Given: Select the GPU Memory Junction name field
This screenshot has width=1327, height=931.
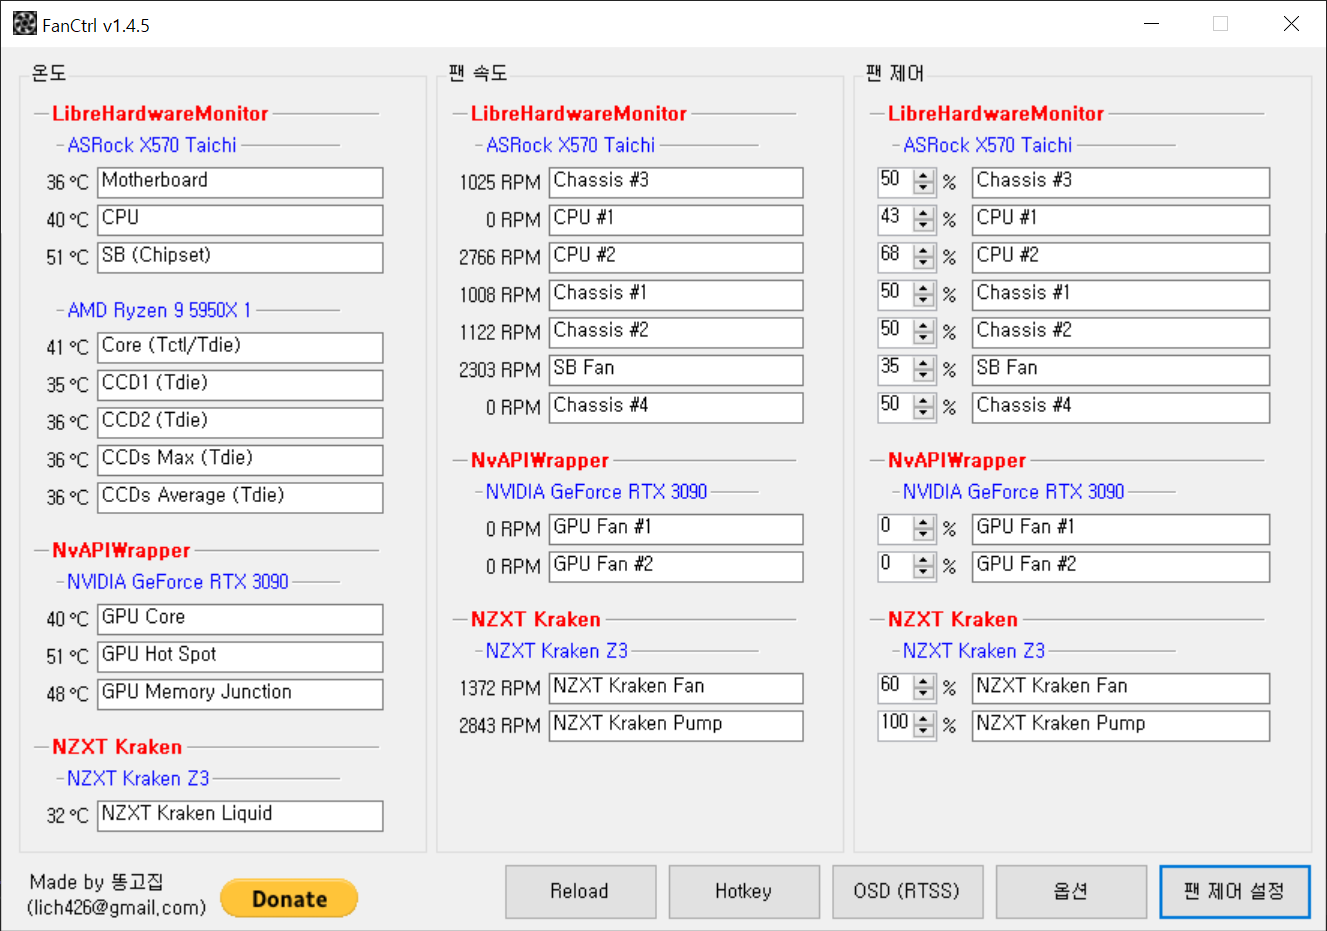Looking at the screenshot, I should click(x=240, y=694).
